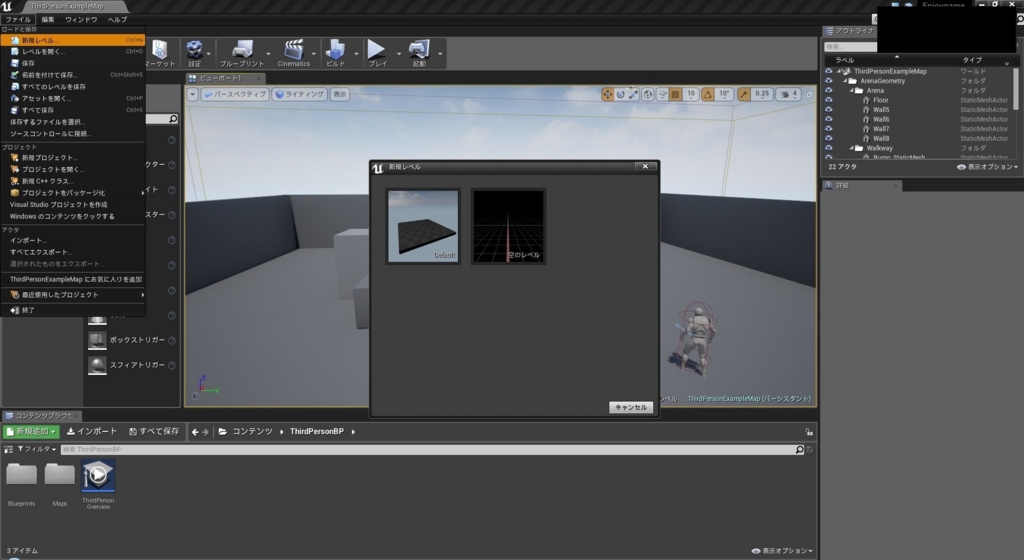Toggle visibility of Floor actor

point(829,100)
